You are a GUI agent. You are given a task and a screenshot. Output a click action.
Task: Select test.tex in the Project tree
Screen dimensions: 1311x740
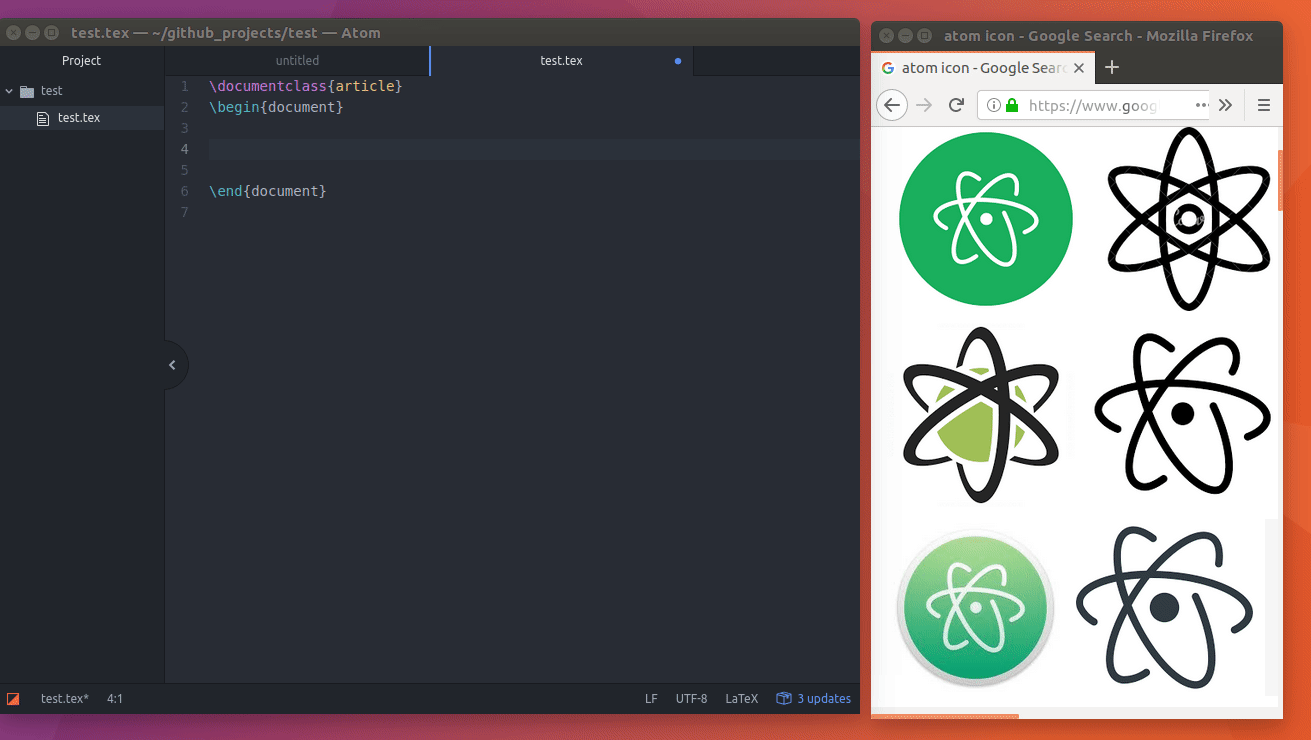[82, 118]
